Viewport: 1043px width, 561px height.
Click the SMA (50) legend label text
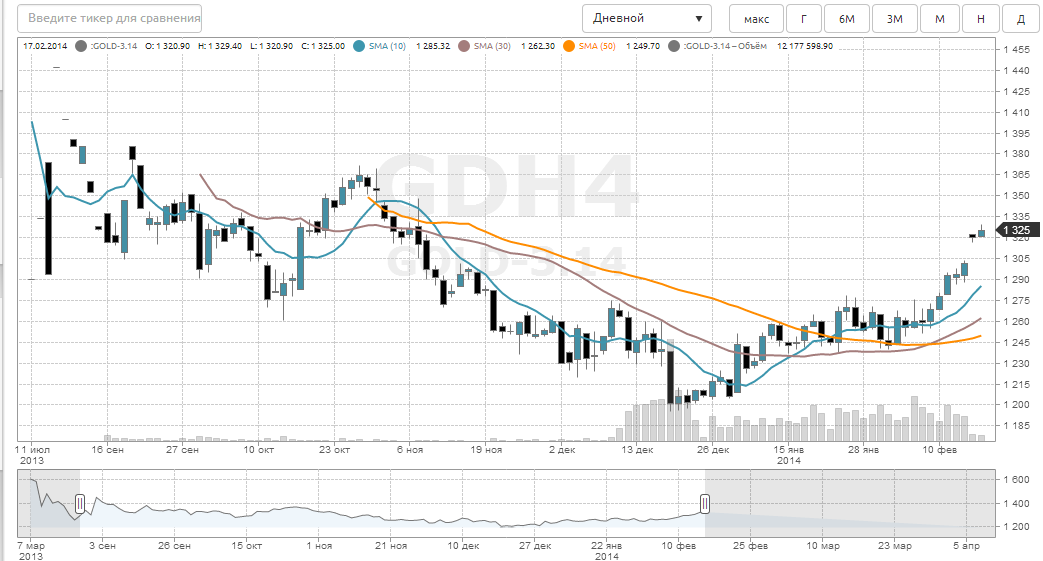click(x=597, y=46)
